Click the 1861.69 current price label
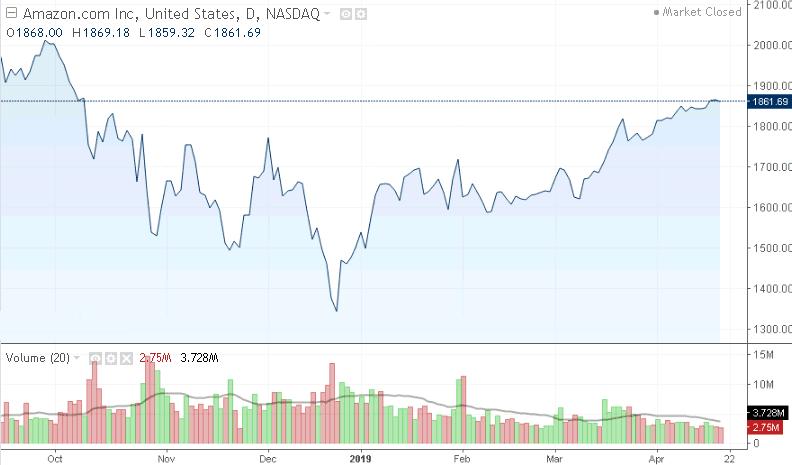Image resolution: width=792 pixels, height=465 pixels. [x=768, y=102]
